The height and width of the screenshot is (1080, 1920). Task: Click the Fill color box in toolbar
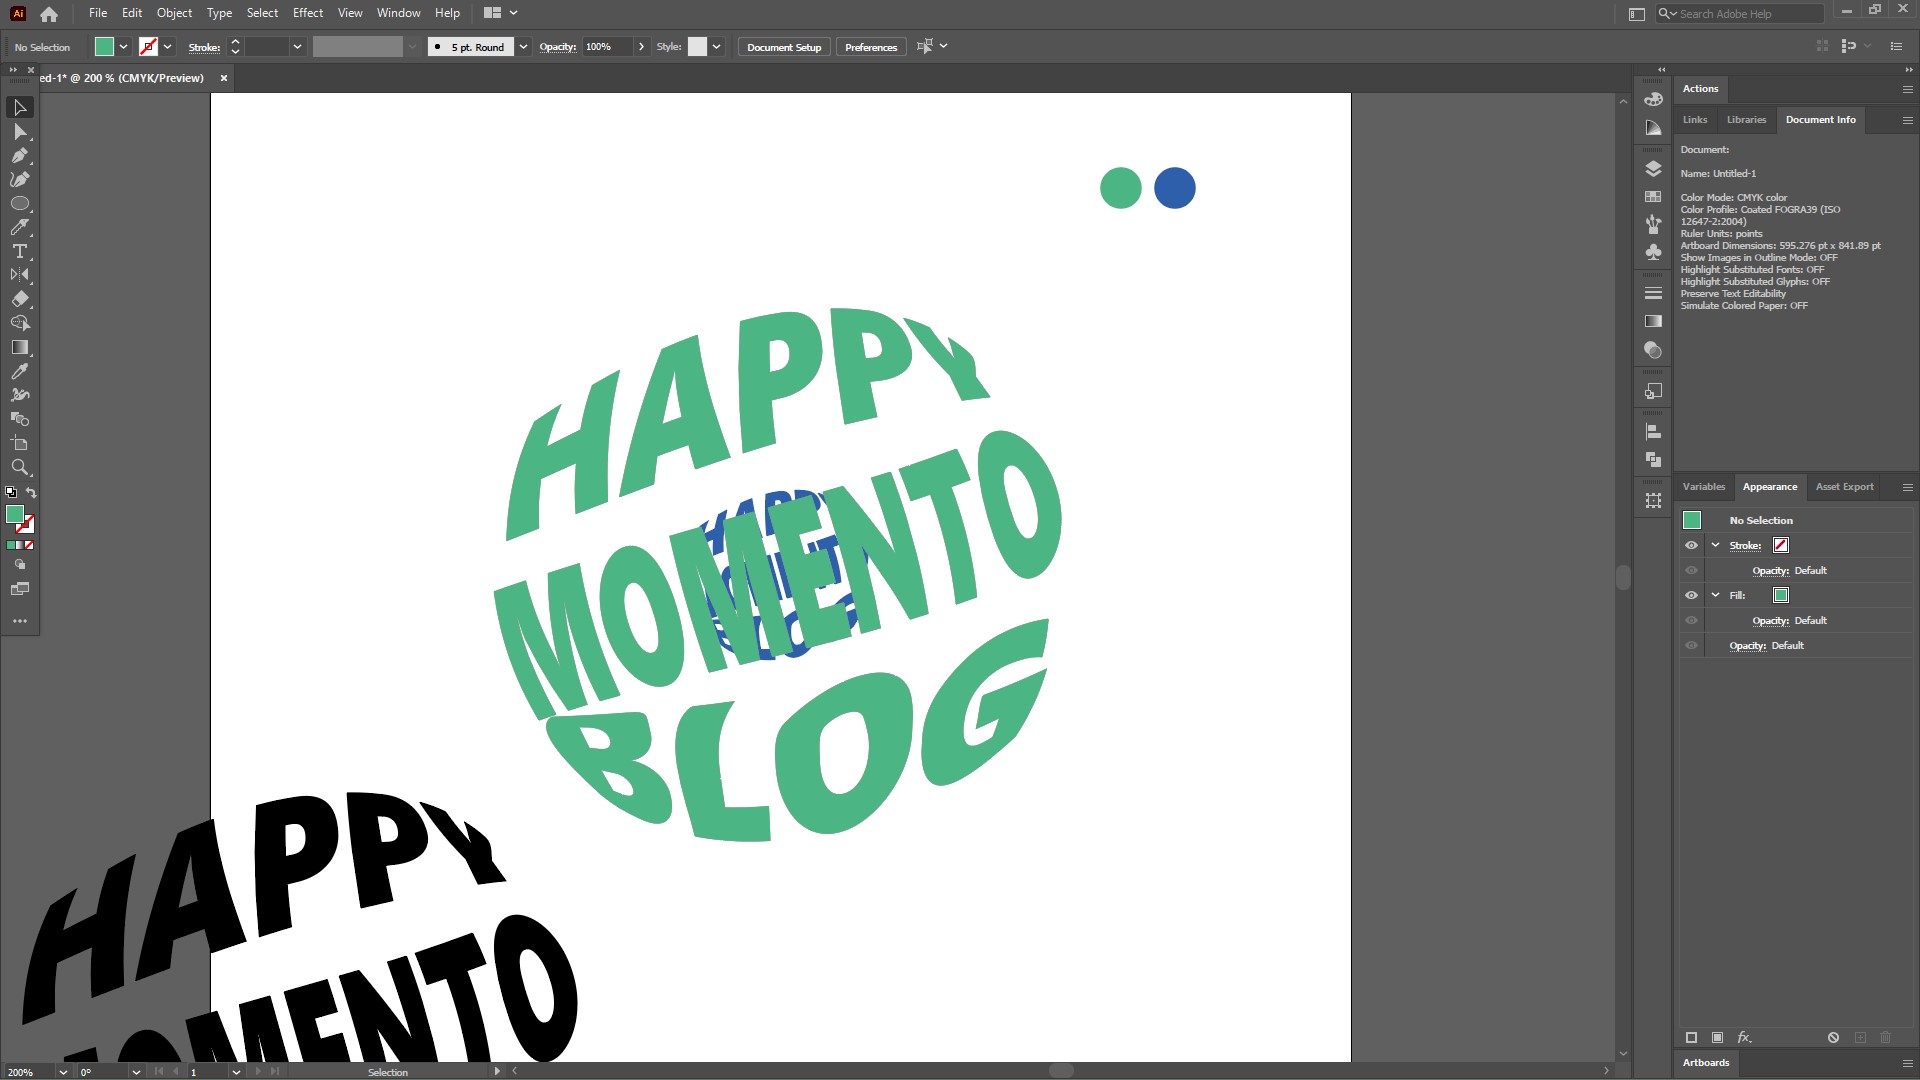(x=15, y=514)
